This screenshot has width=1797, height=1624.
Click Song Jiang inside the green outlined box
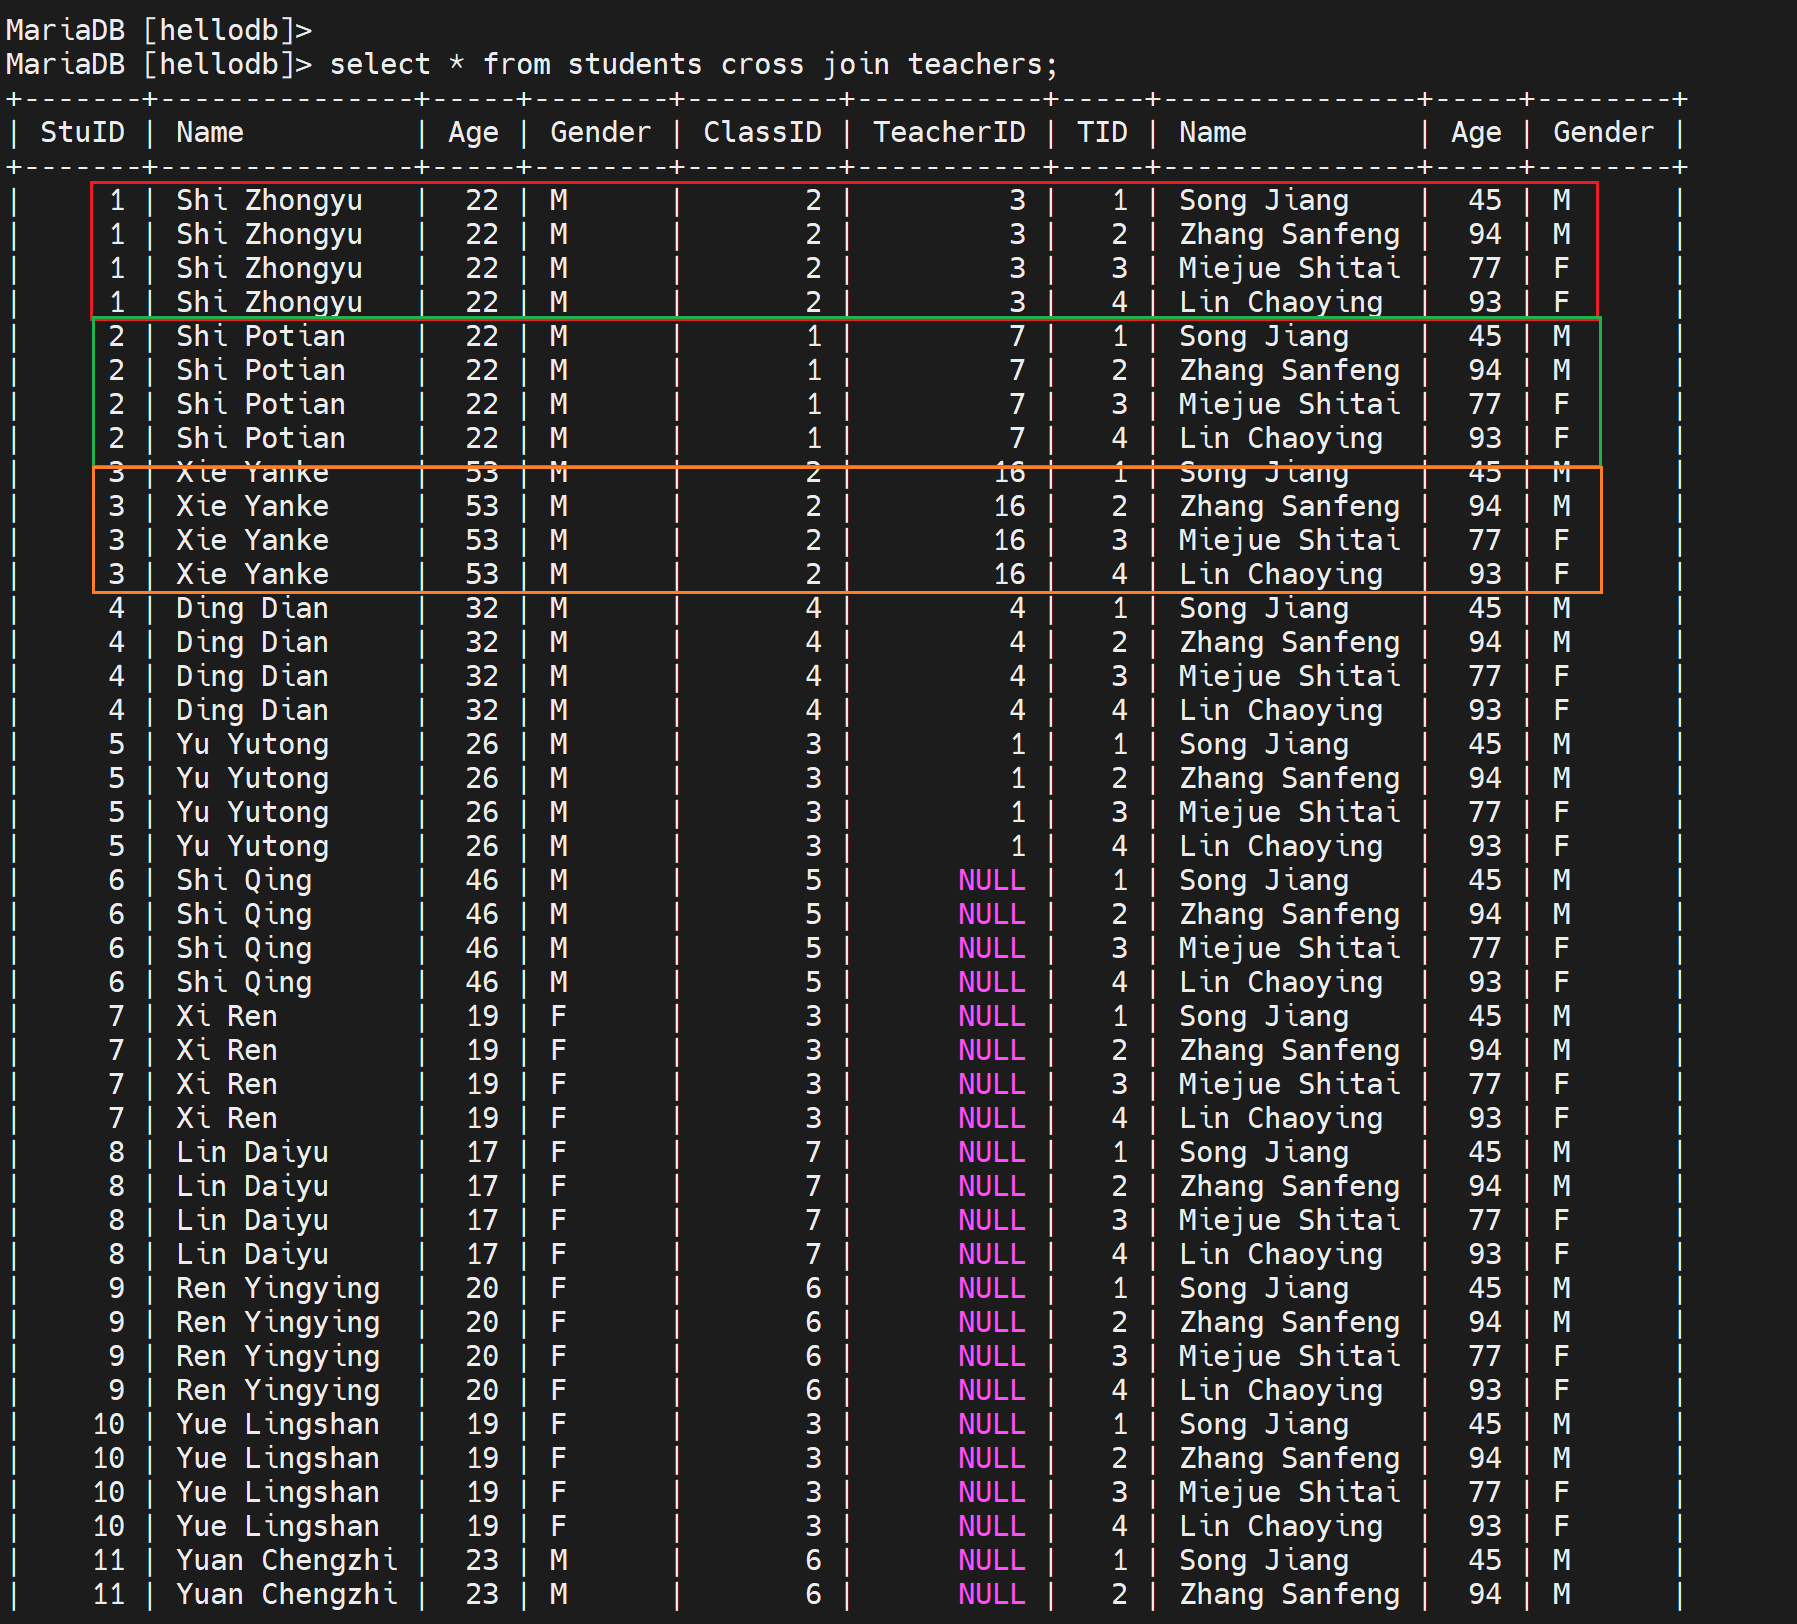[x=1263, y=337]
